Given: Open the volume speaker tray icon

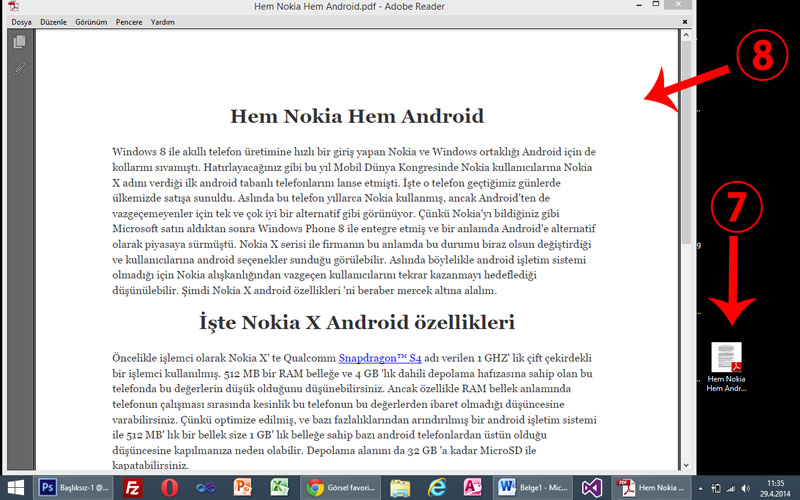Looking at the screenshot, I should tap(745, 488).
